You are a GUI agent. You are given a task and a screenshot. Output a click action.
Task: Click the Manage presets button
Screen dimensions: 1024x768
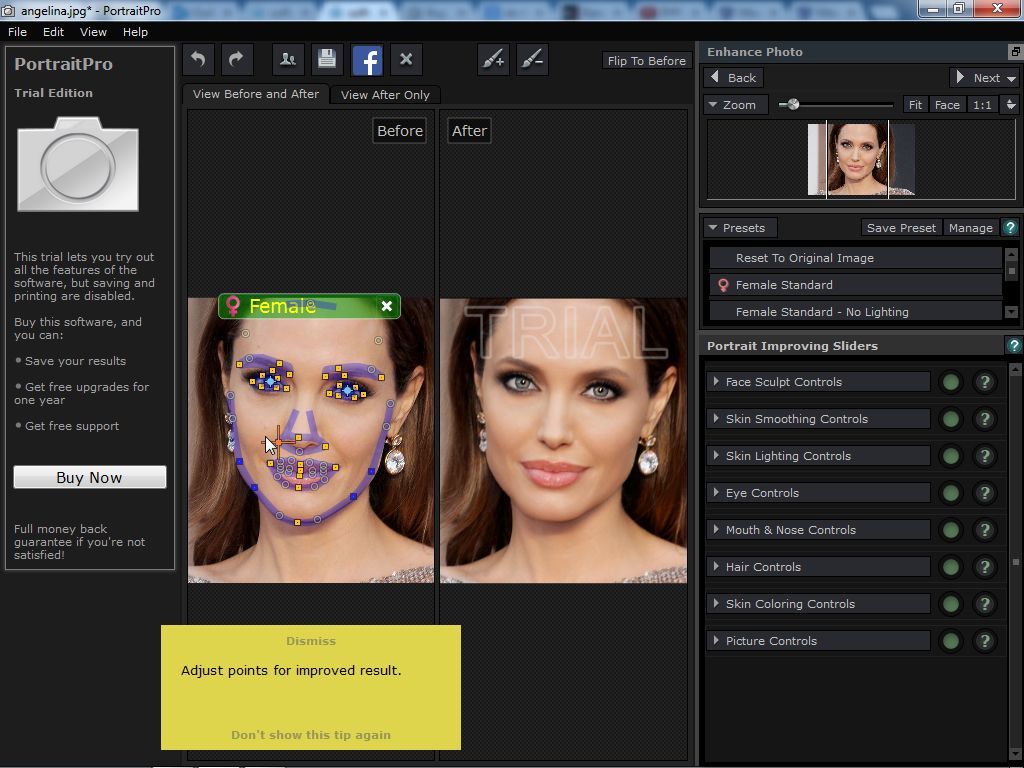pyautogui.click(x=970, y=228)
